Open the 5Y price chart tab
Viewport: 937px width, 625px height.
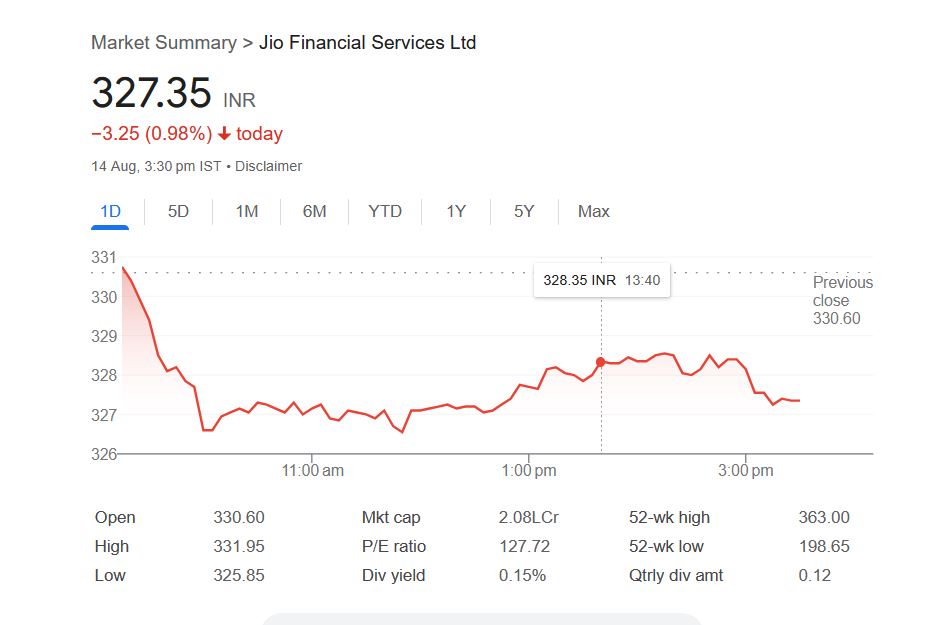tap(524, 211)
